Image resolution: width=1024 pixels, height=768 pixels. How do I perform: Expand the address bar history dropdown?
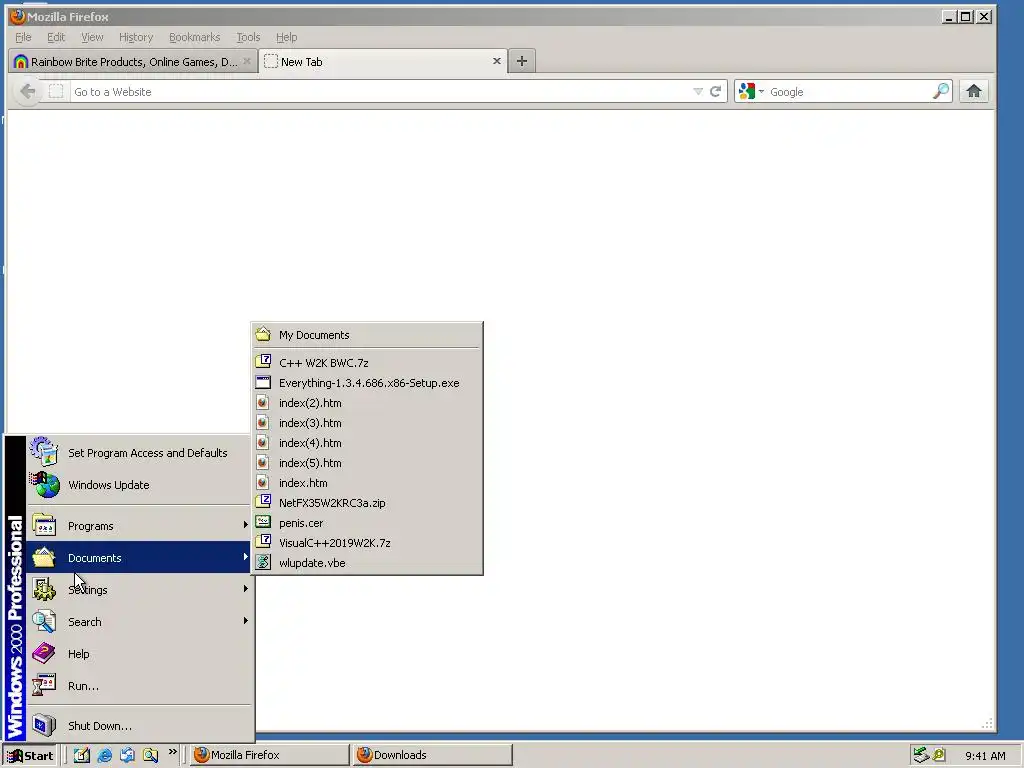pos(697,92)
